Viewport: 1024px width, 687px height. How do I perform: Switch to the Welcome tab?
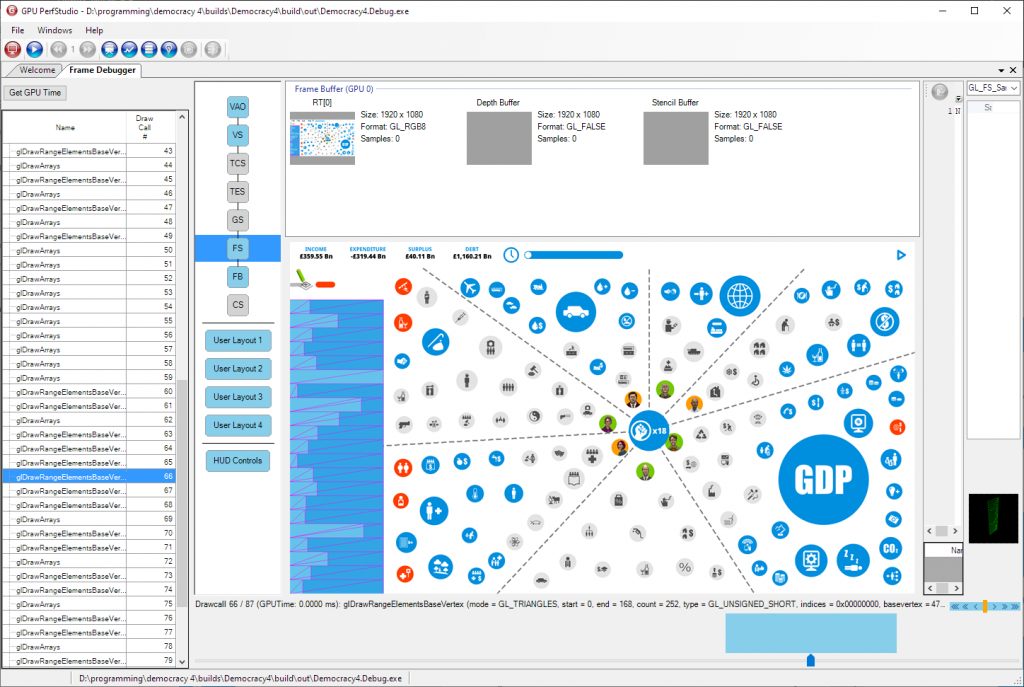coord(37,70)
